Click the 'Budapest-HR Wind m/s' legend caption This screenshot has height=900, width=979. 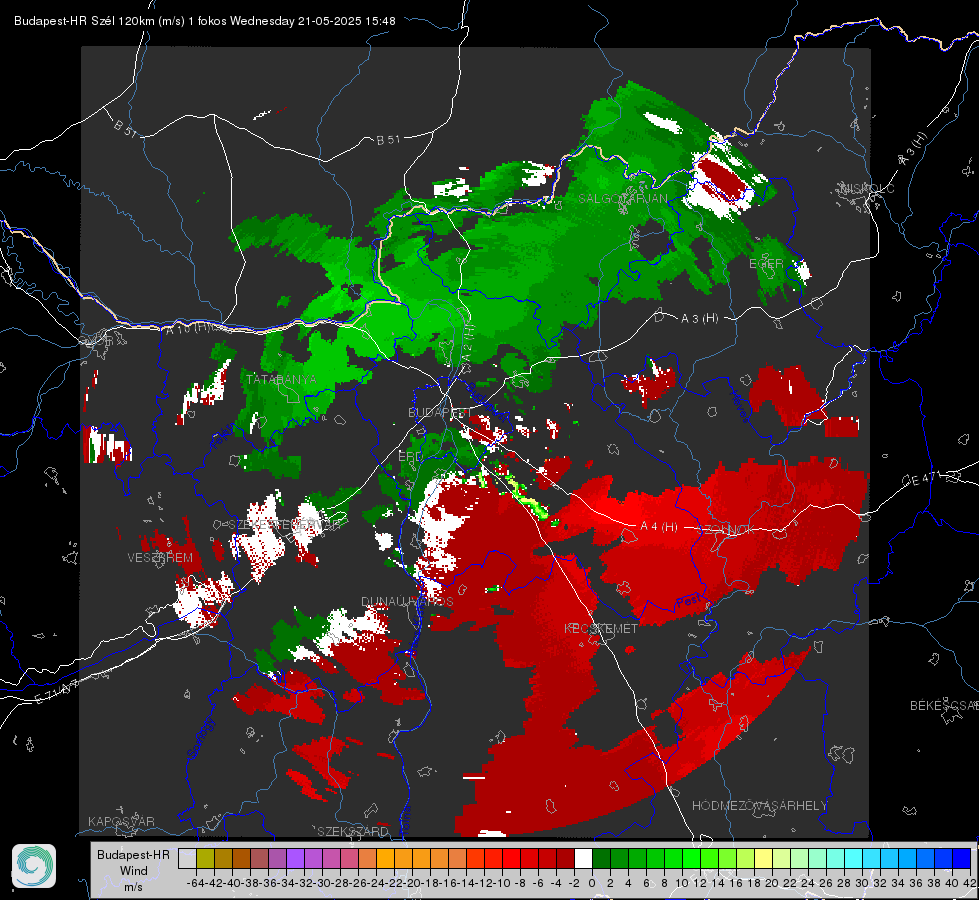coord(133,870)
